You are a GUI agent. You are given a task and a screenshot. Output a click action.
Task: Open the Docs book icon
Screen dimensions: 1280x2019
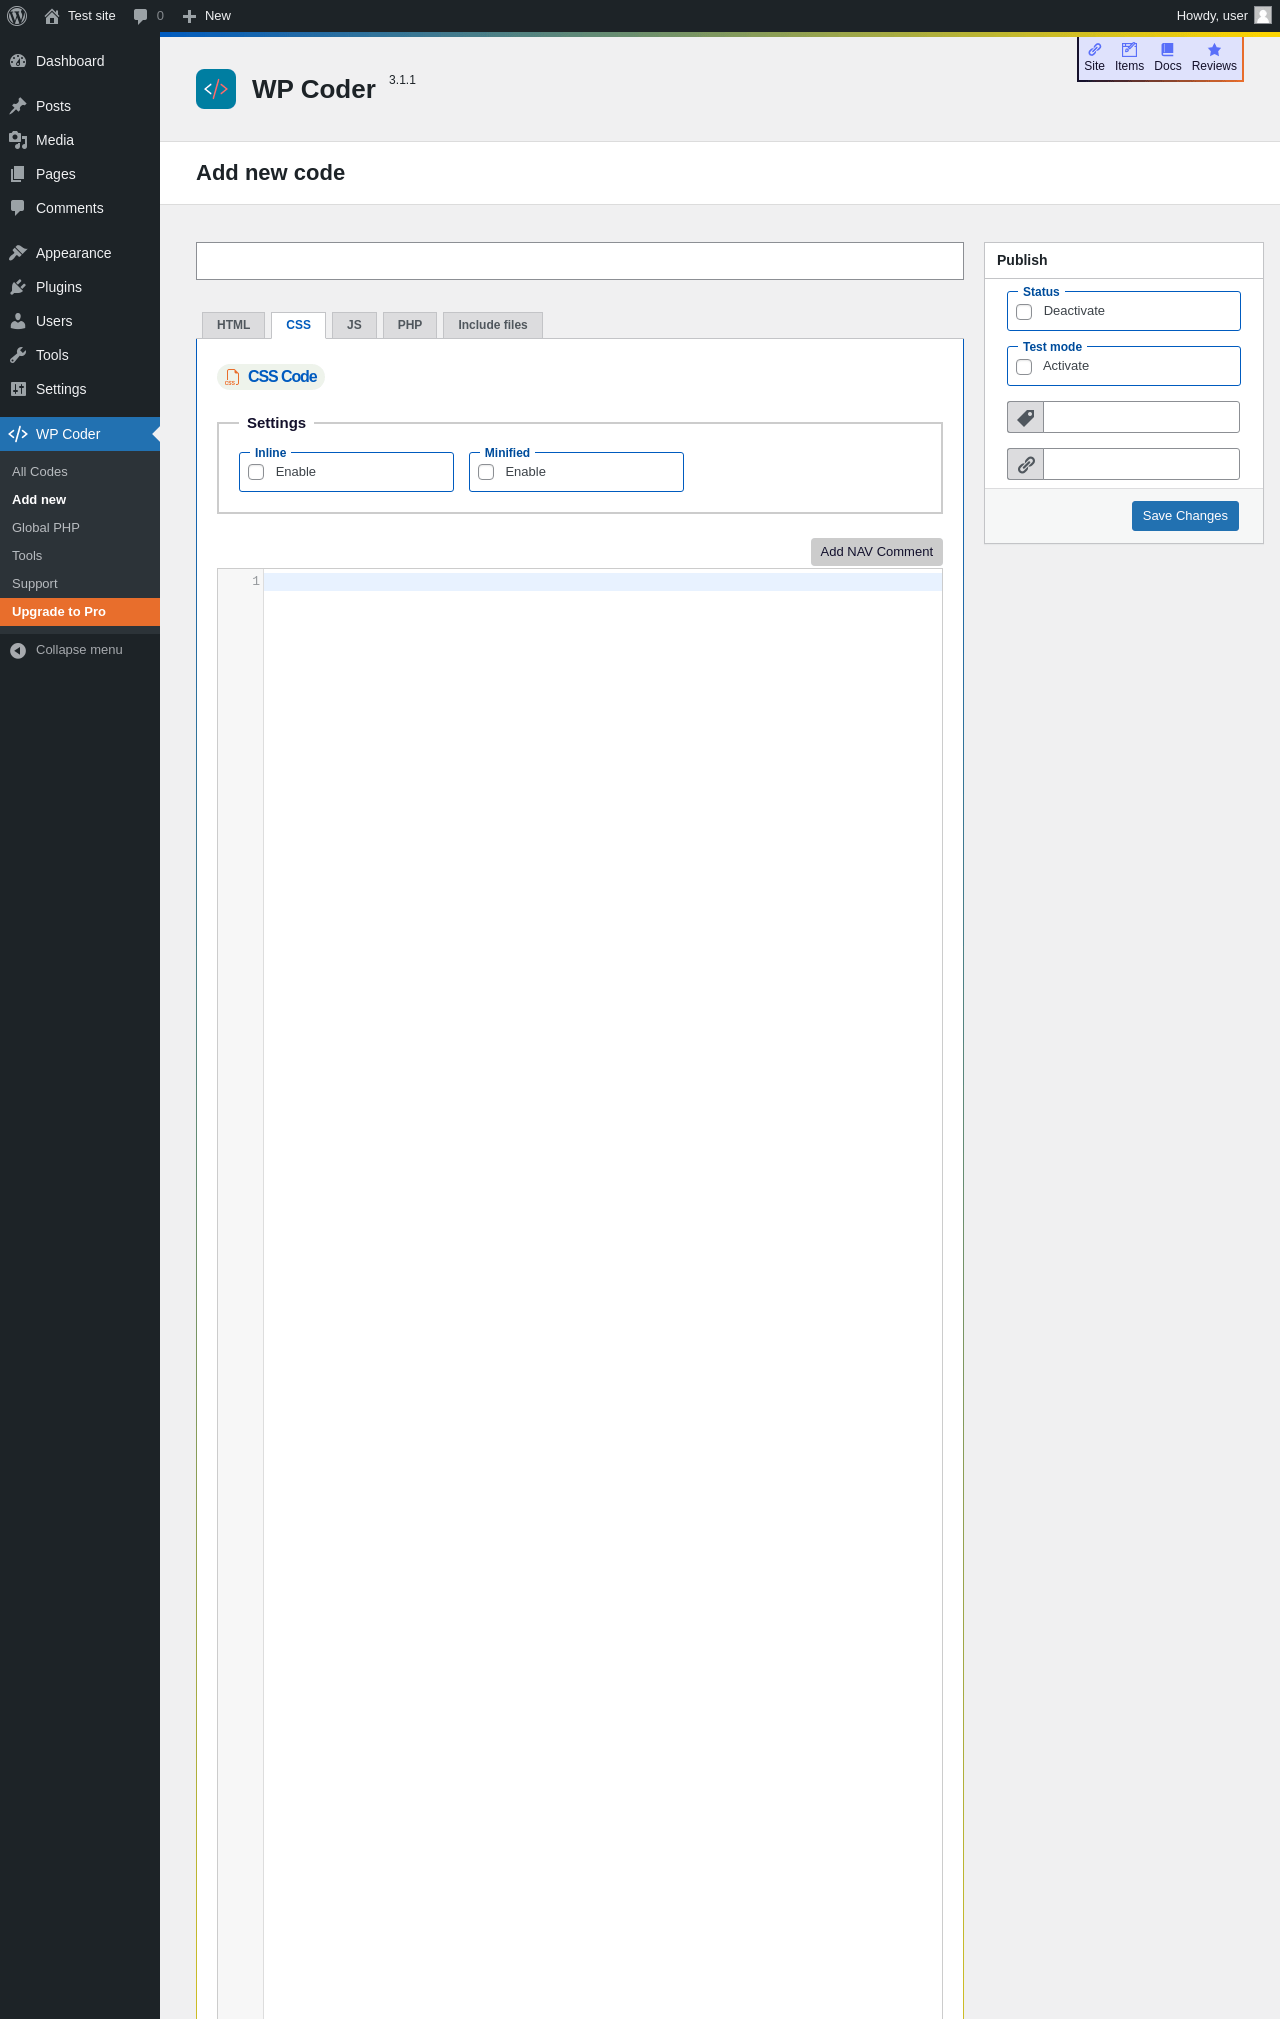(1167, 49)
